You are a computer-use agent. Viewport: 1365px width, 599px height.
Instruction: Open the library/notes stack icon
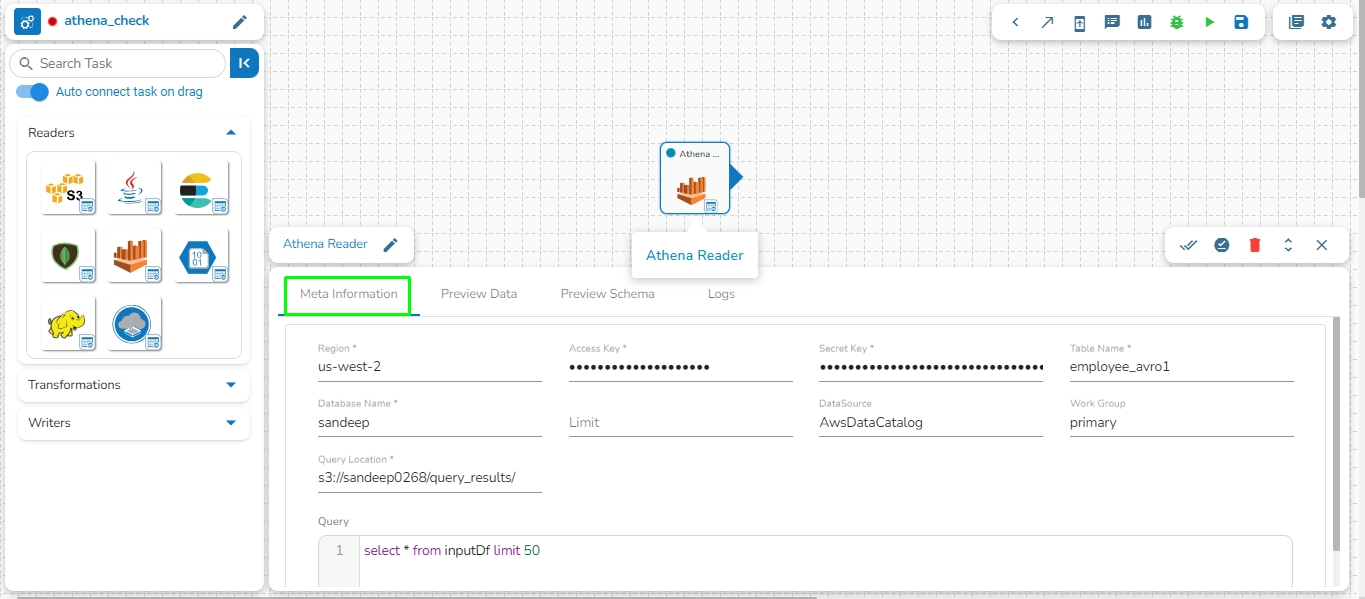pyautogui.click(x=1296, y=22)
